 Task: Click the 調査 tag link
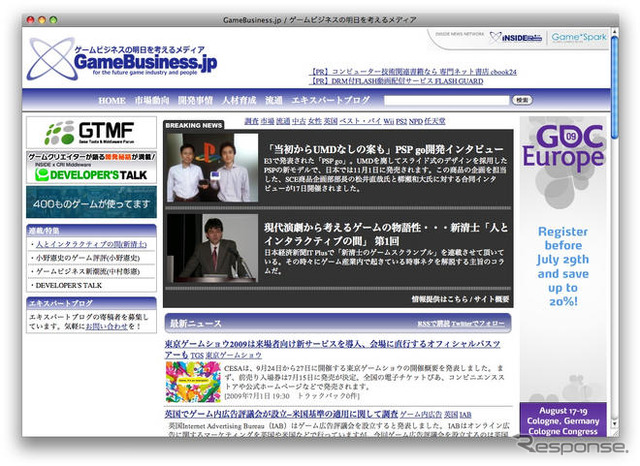pyautogui.click(x=251, y=121)
